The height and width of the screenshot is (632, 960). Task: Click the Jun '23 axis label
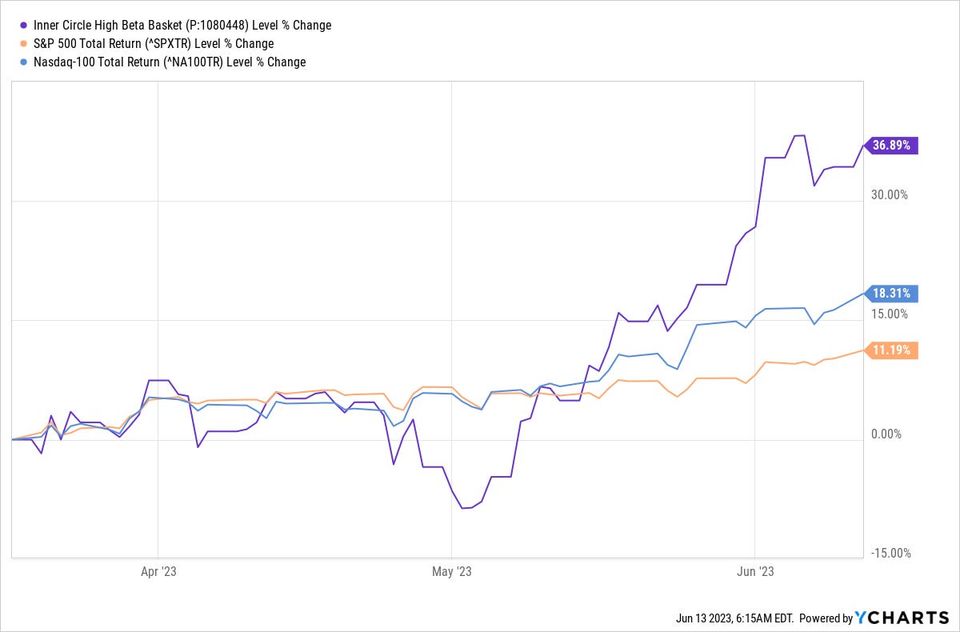[x=756, y=572]
